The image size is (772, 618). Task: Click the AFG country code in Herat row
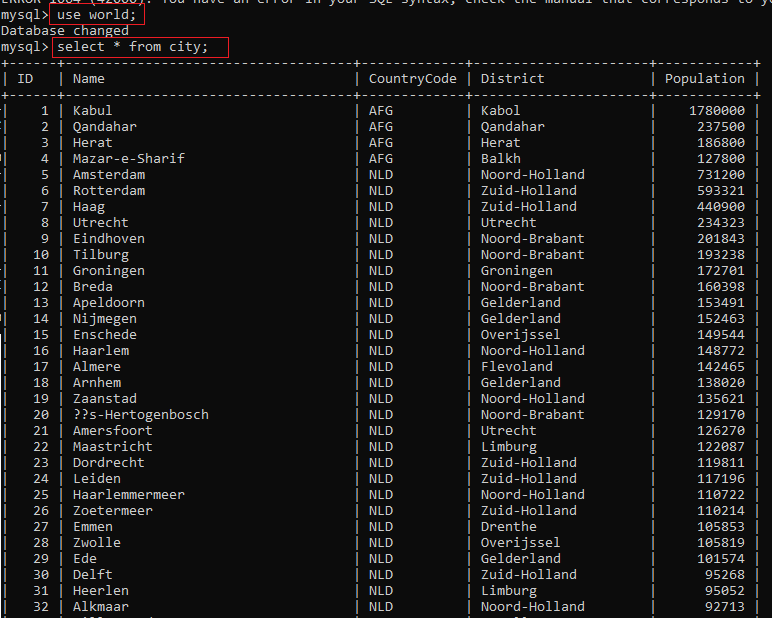pyautogui.click(x=381, y=143)
